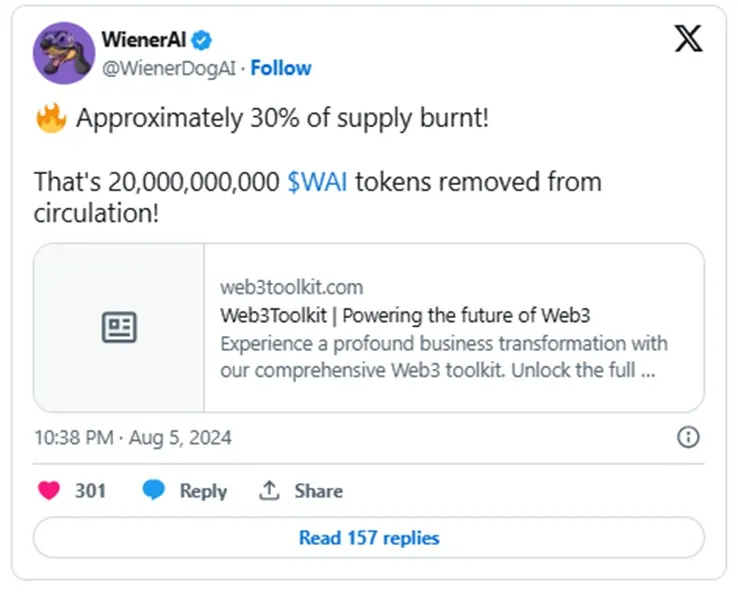The width and height of the screenshot is (738, 593).
Task: Click the WienerAI profile avatar
Action: [x=64, y=53]
